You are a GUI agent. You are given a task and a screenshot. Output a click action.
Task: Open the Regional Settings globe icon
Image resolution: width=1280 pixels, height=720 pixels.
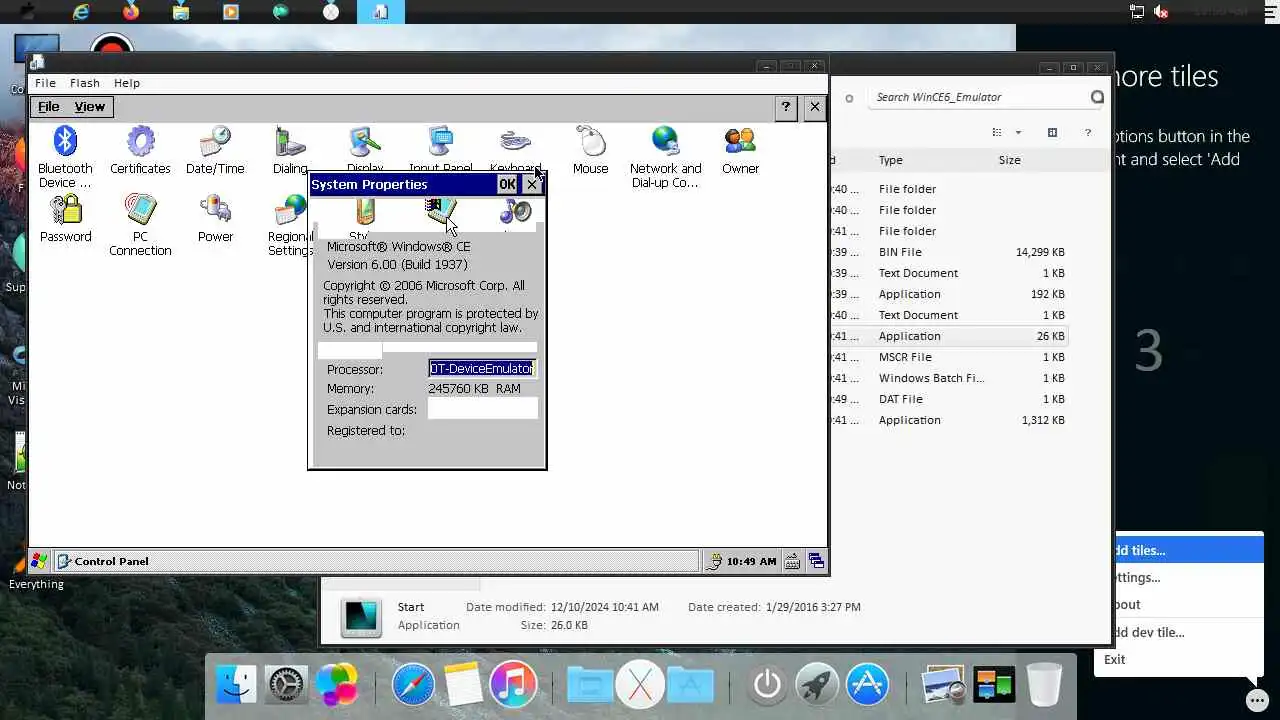(x=290, y=210)
